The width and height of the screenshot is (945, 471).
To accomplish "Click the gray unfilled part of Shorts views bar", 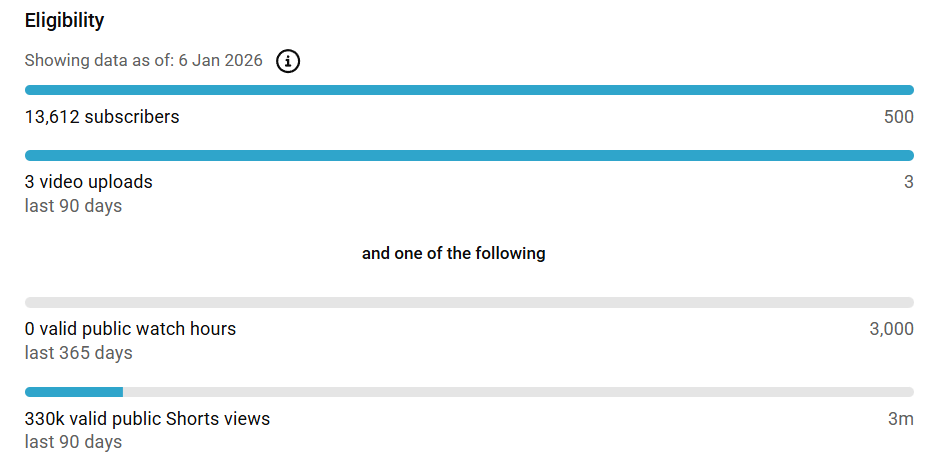I will point(517,392).
